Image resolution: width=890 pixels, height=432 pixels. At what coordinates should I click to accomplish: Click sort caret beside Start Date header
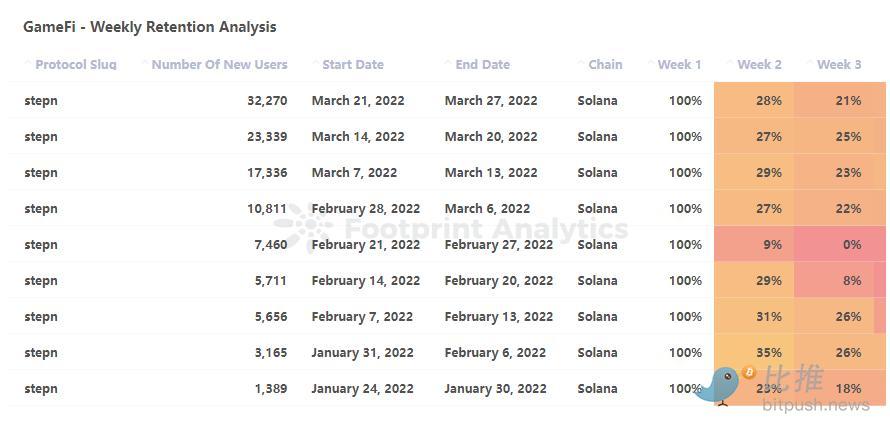click(314, 63)
